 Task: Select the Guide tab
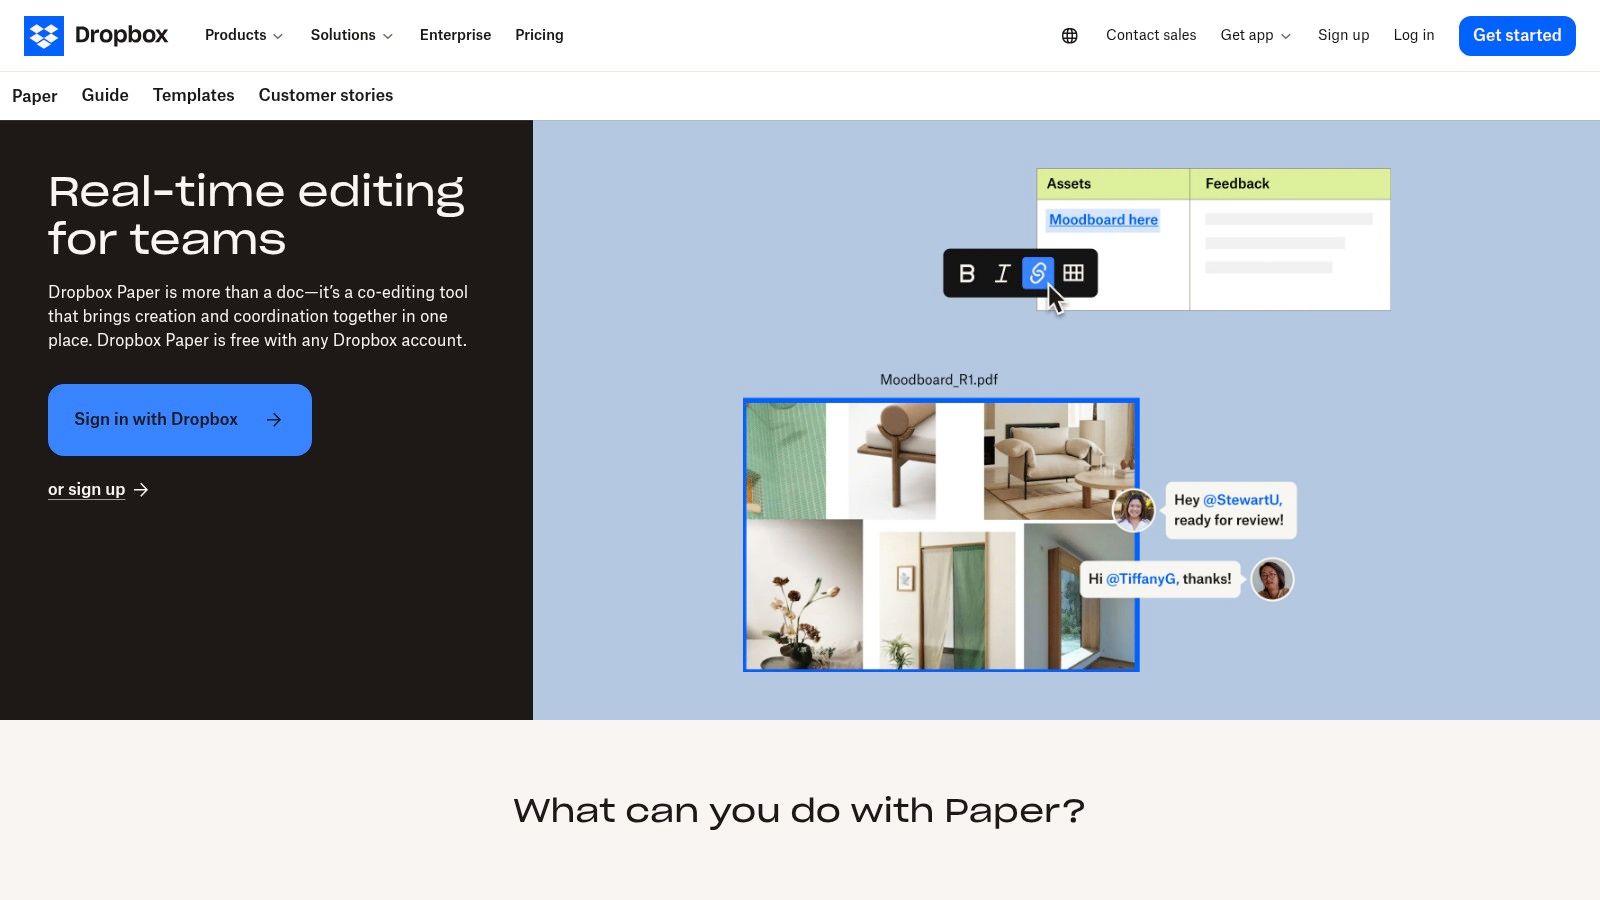point(104,95)
